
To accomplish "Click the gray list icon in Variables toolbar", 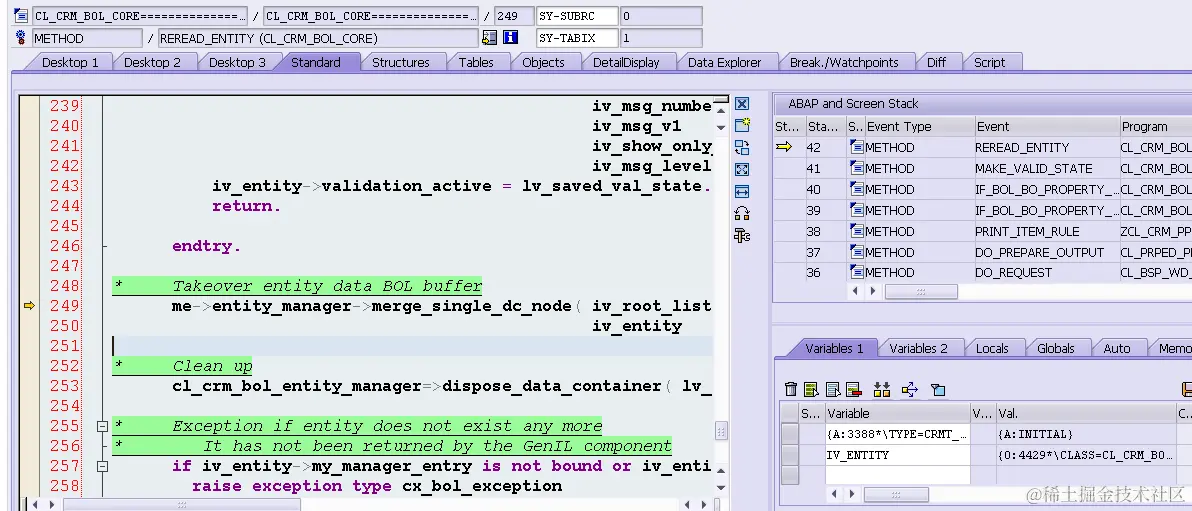I will pyautogui.click(x=832, y=389).
